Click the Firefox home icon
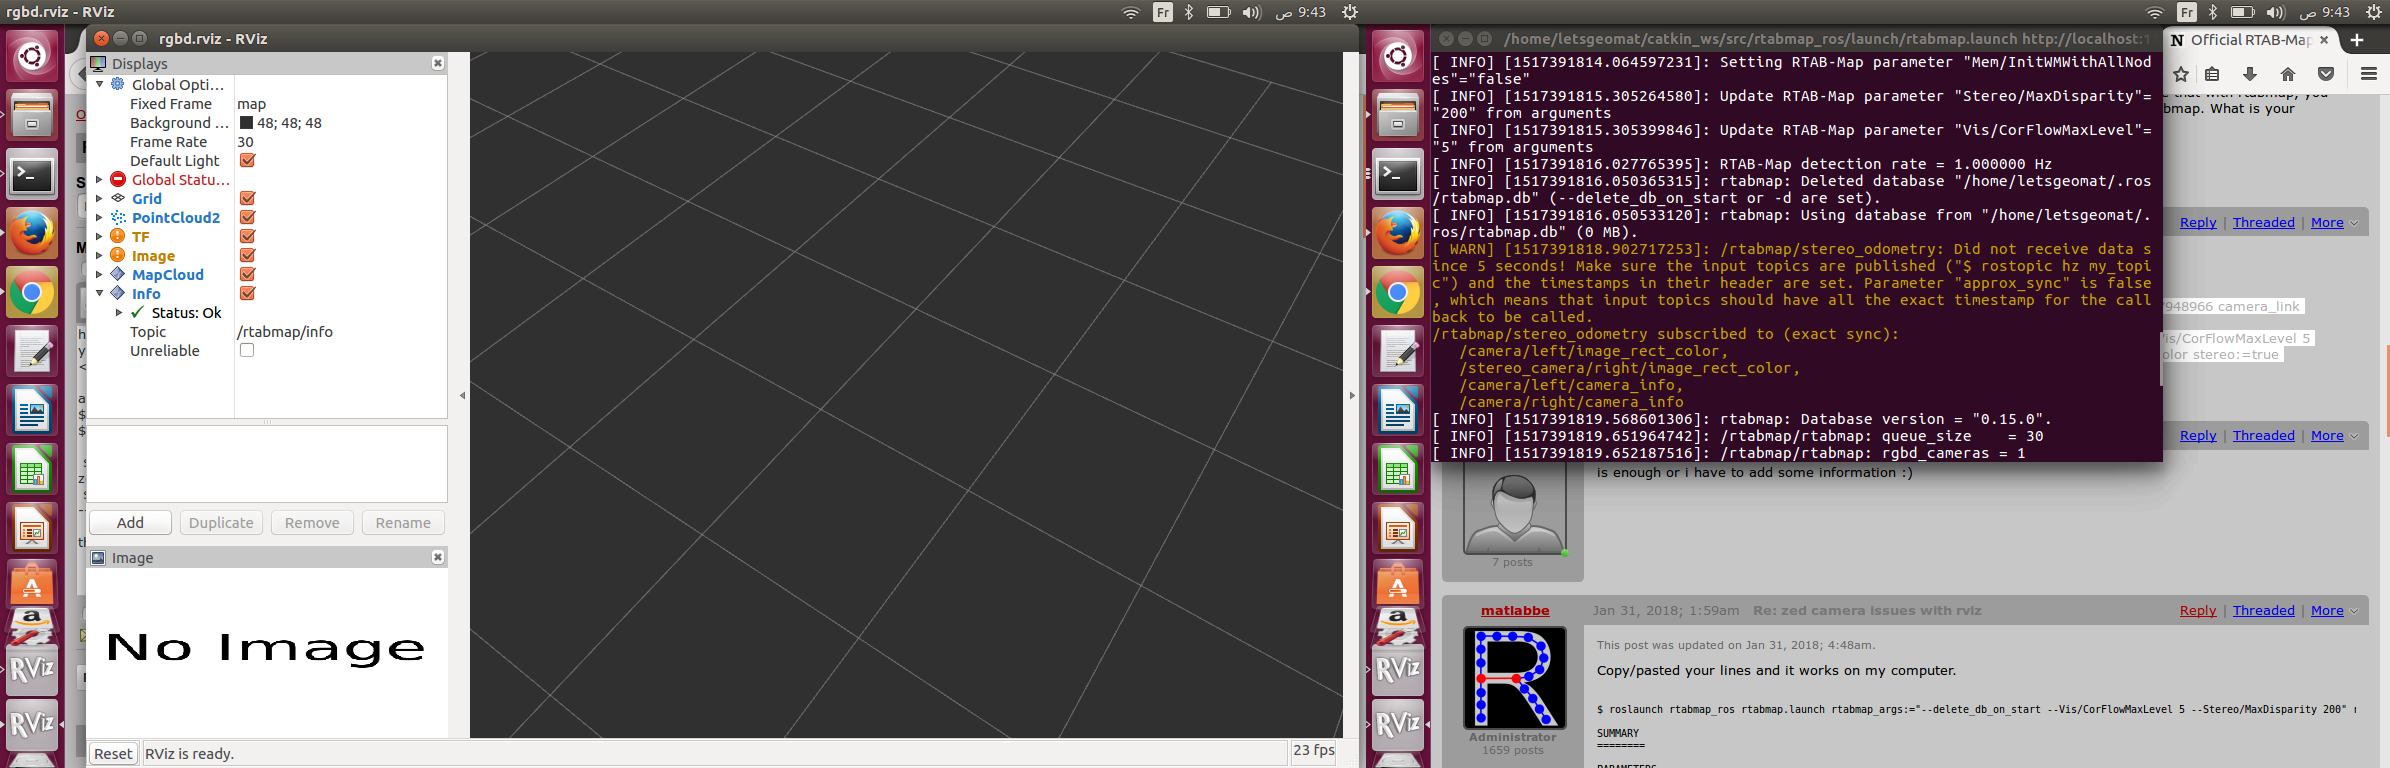 (x=2287, y=74)
